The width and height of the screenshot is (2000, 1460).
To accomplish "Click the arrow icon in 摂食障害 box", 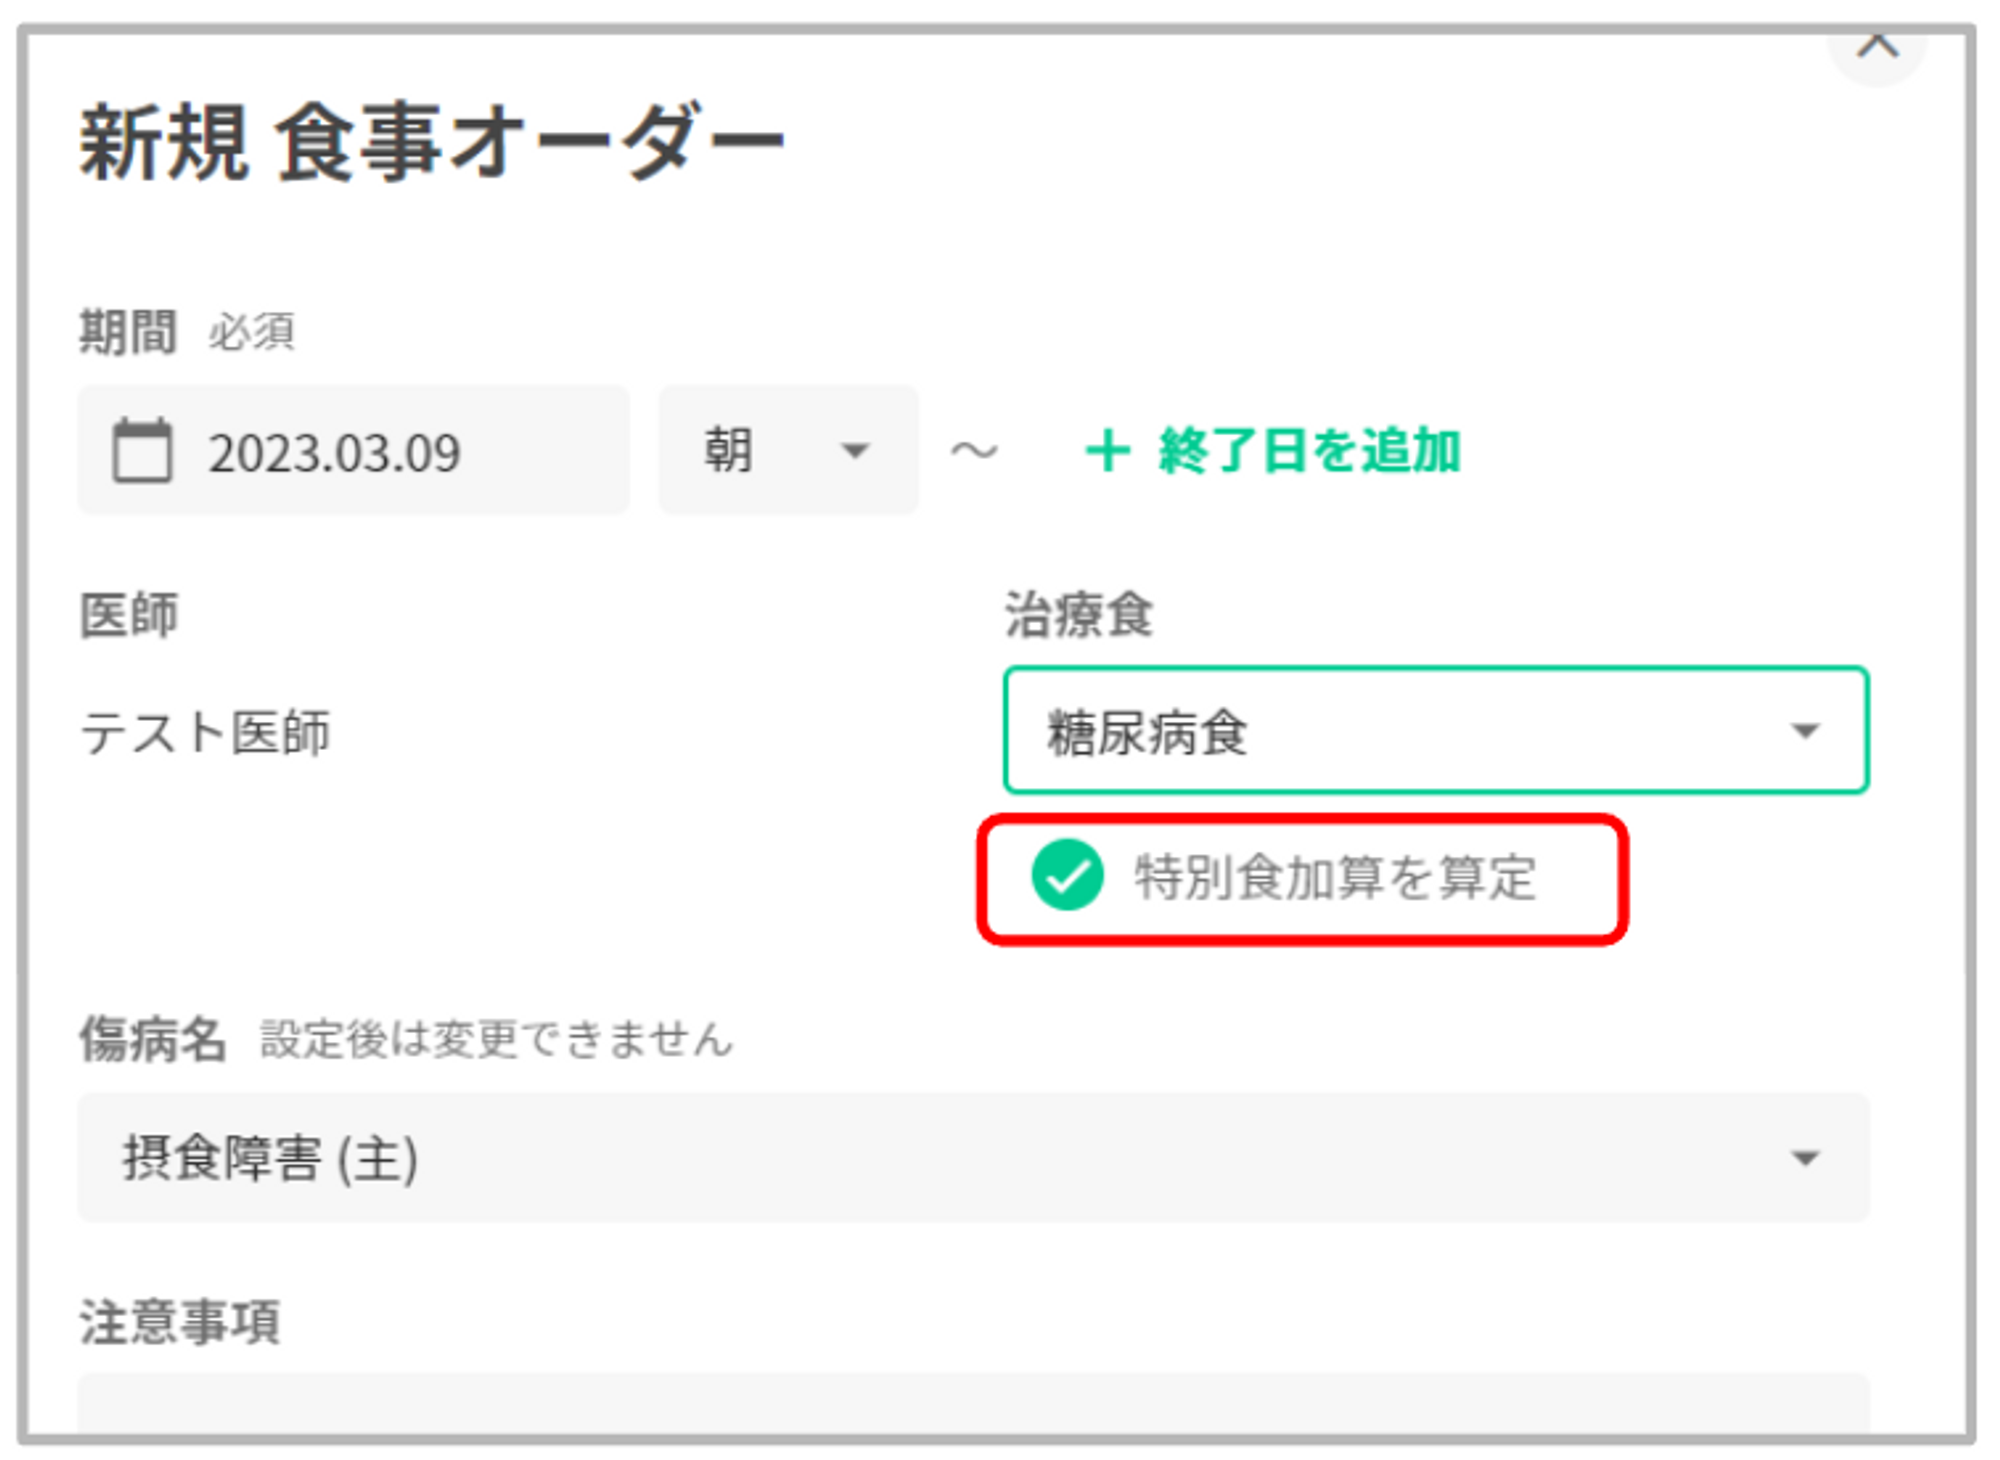I will 1804,1158.
